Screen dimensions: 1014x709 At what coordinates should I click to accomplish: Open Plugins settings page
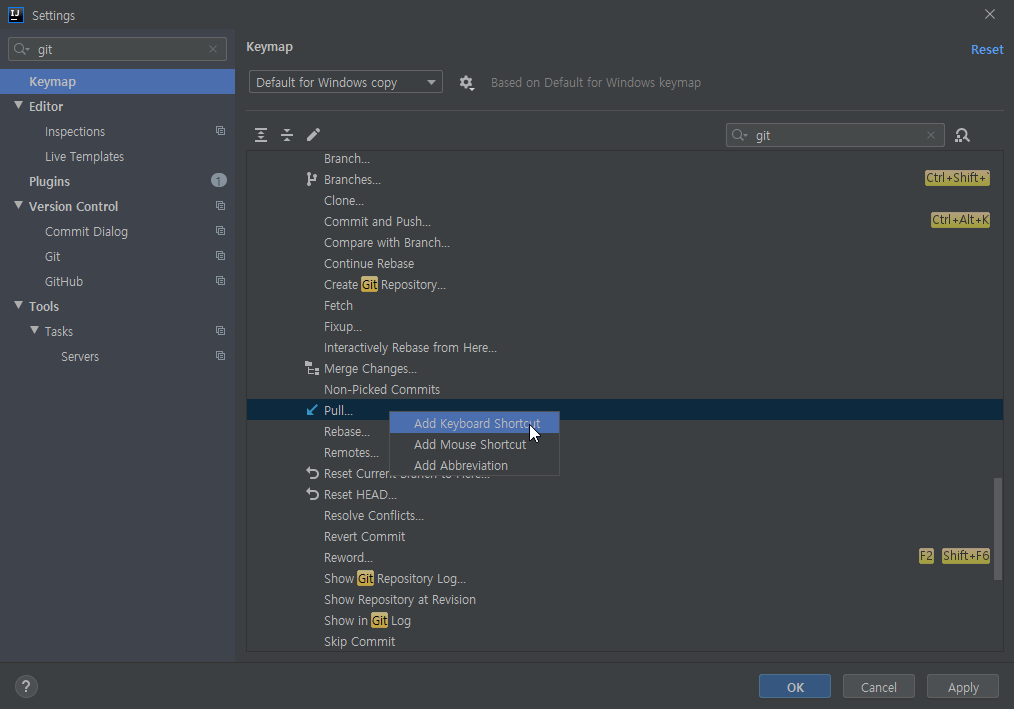pos(49,181)
